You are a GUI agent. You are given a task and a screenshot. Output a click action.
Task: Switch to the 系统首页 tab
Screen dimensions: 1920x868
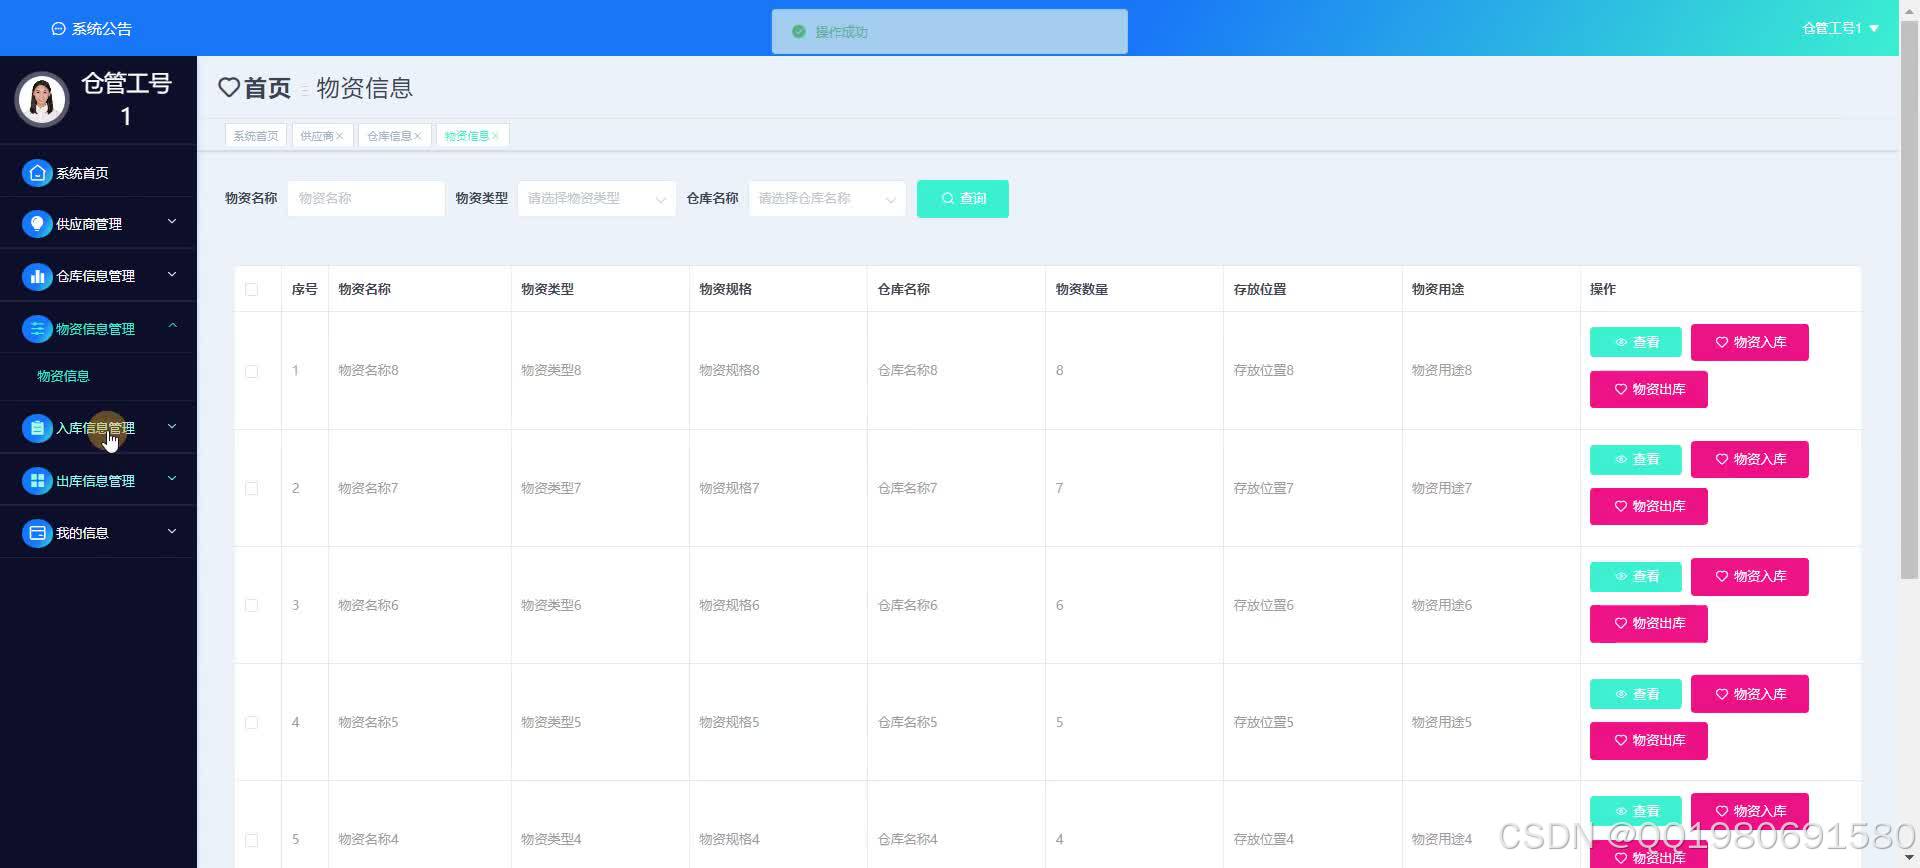[x=256, y=136]
